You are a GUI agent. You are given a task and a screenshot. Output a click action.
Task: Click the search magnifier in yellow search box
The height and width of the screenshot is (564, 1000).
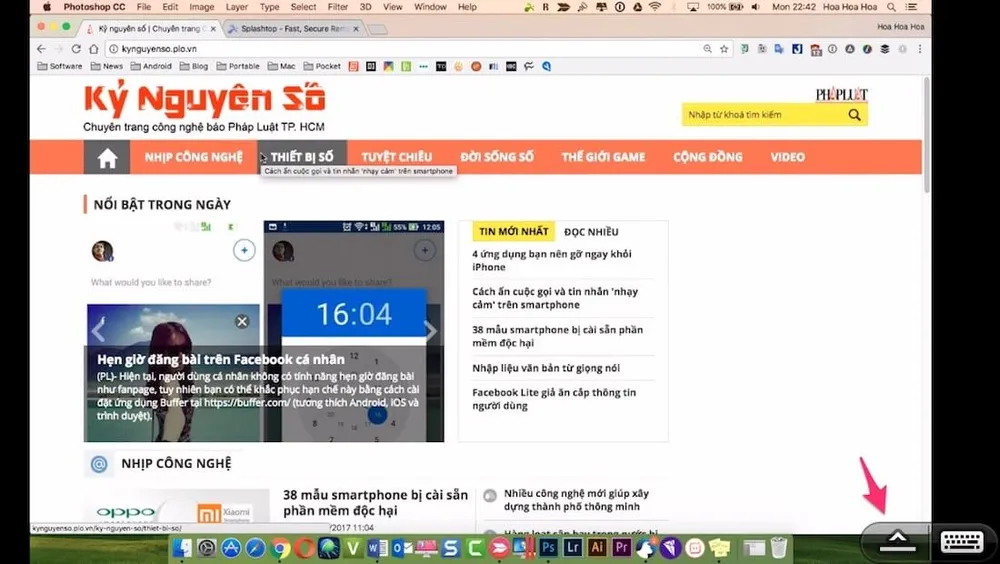(x=854, y=115)
